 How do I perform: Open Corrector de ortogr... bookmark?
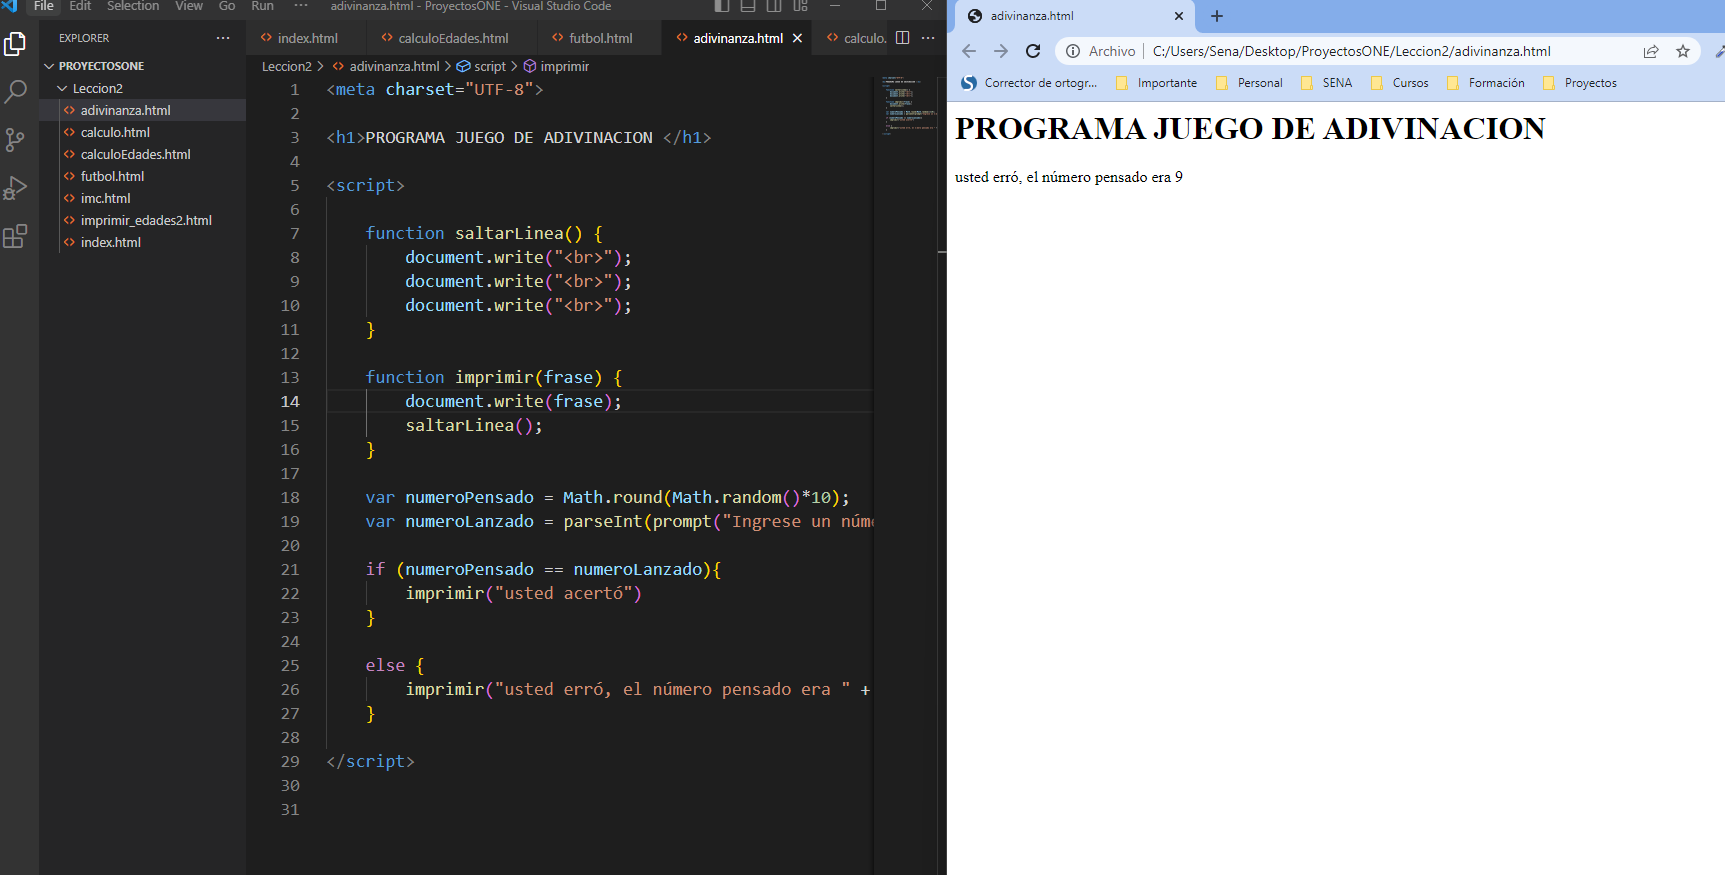click(1029, 83)
